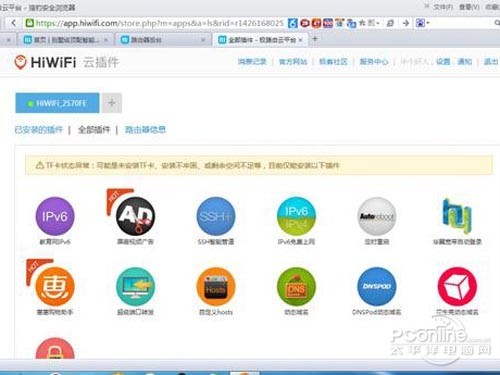Switch to the installed plugins tab
Image resolution: width=500 pixels, height=375 pixels.
pyautogui.click(x=39, y=130)
